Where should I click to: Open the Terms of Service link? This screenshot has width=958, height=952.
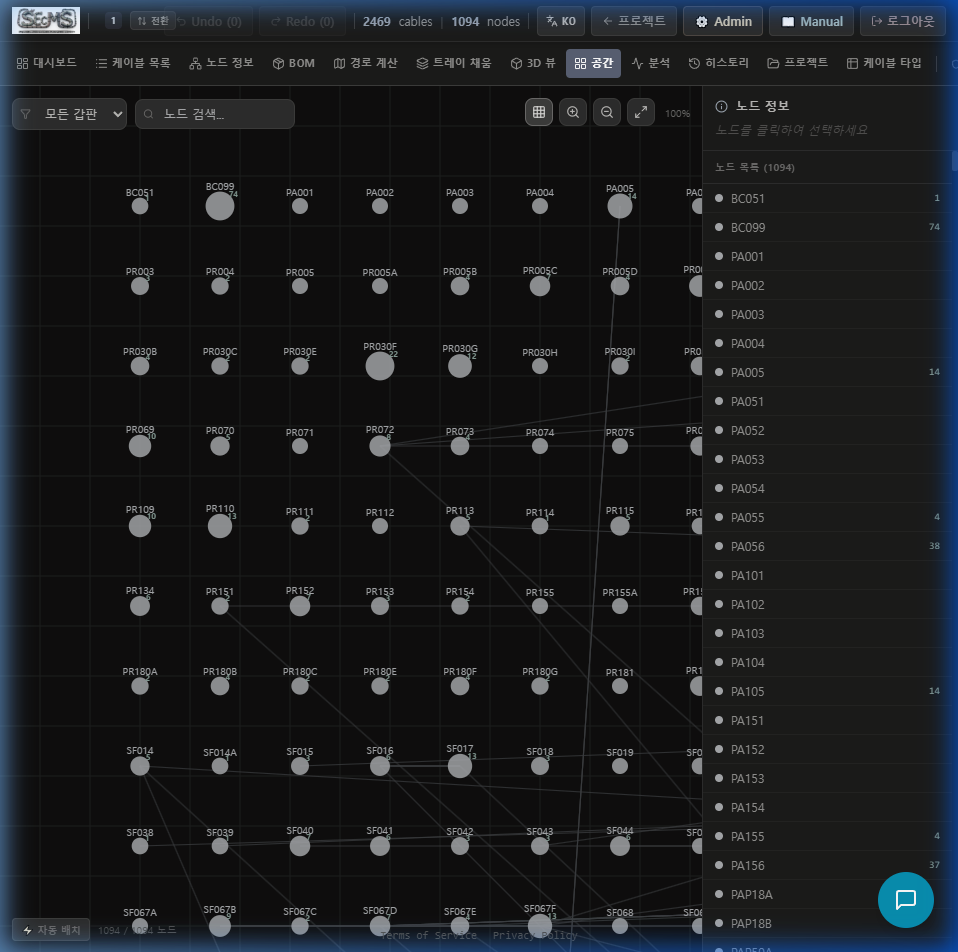click(428, 935)
